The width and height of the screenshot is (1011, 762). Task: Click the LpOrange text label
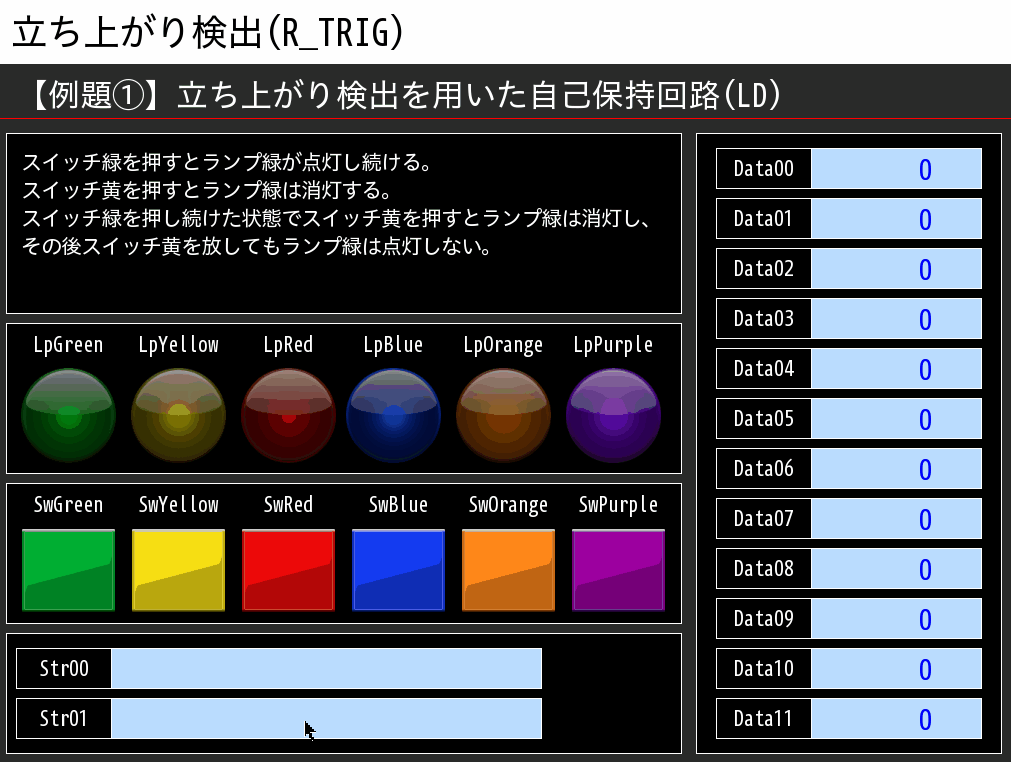coord(504,346)
